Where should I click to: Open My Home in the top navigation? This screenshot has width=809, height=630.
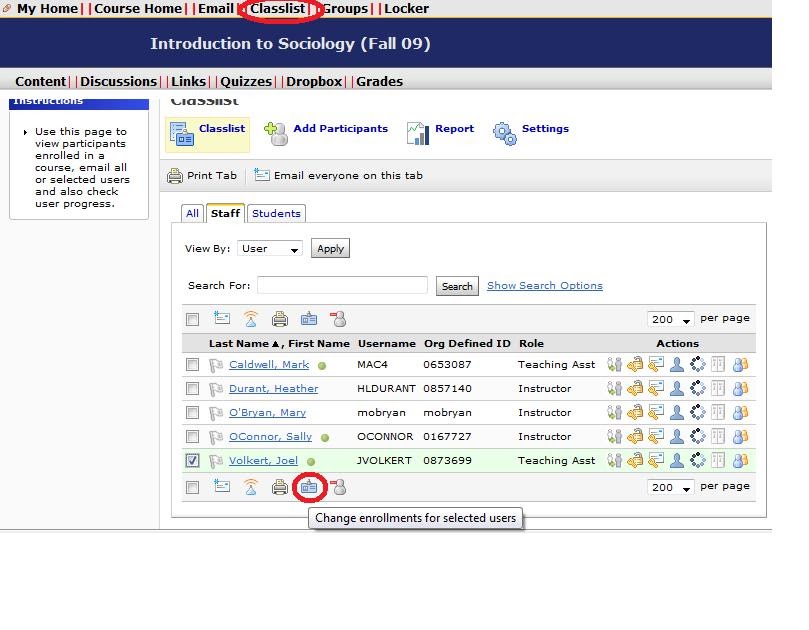coord(47,9)
